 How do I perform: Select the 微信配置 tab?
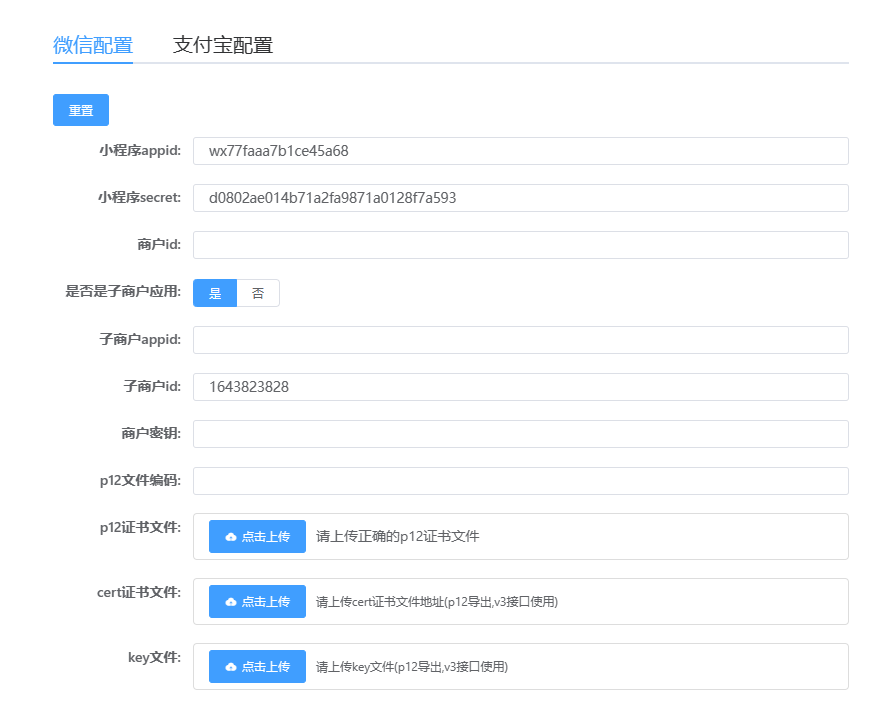coord(93,45)
